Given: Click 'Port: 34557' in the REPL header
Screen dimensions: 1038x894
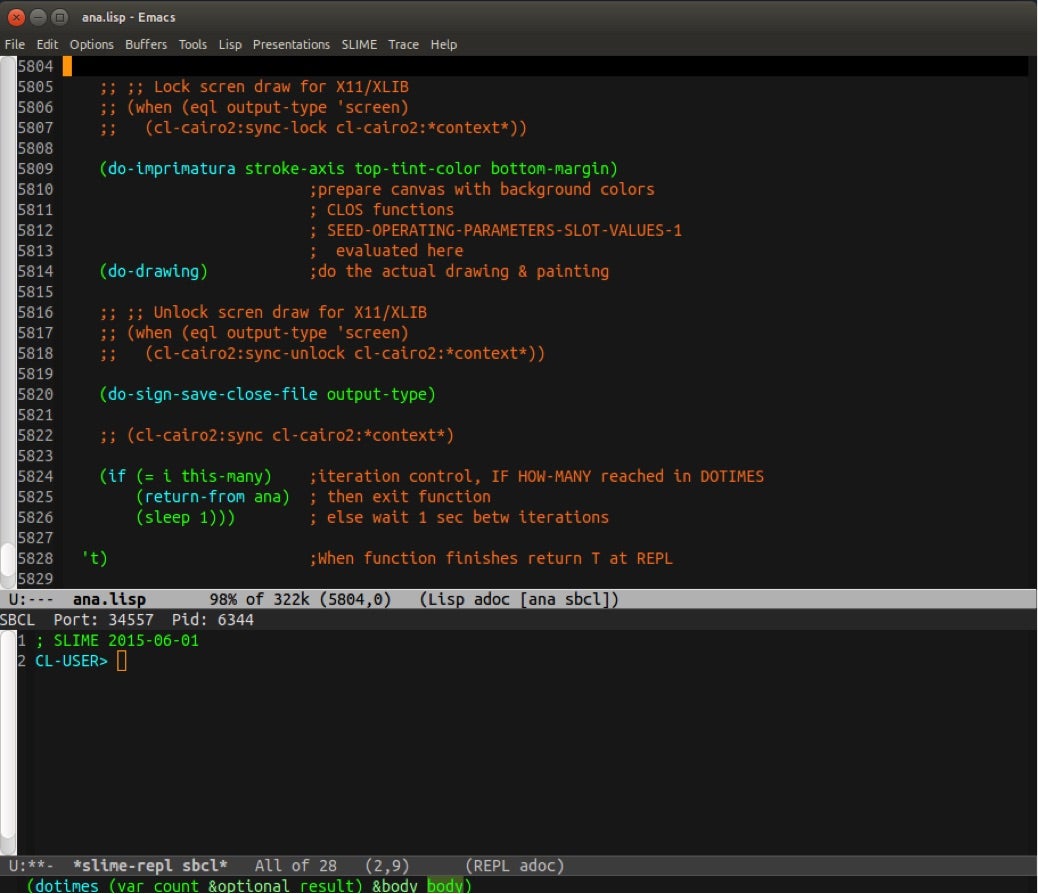Looking at the screenshot, I should coord(103,620).
